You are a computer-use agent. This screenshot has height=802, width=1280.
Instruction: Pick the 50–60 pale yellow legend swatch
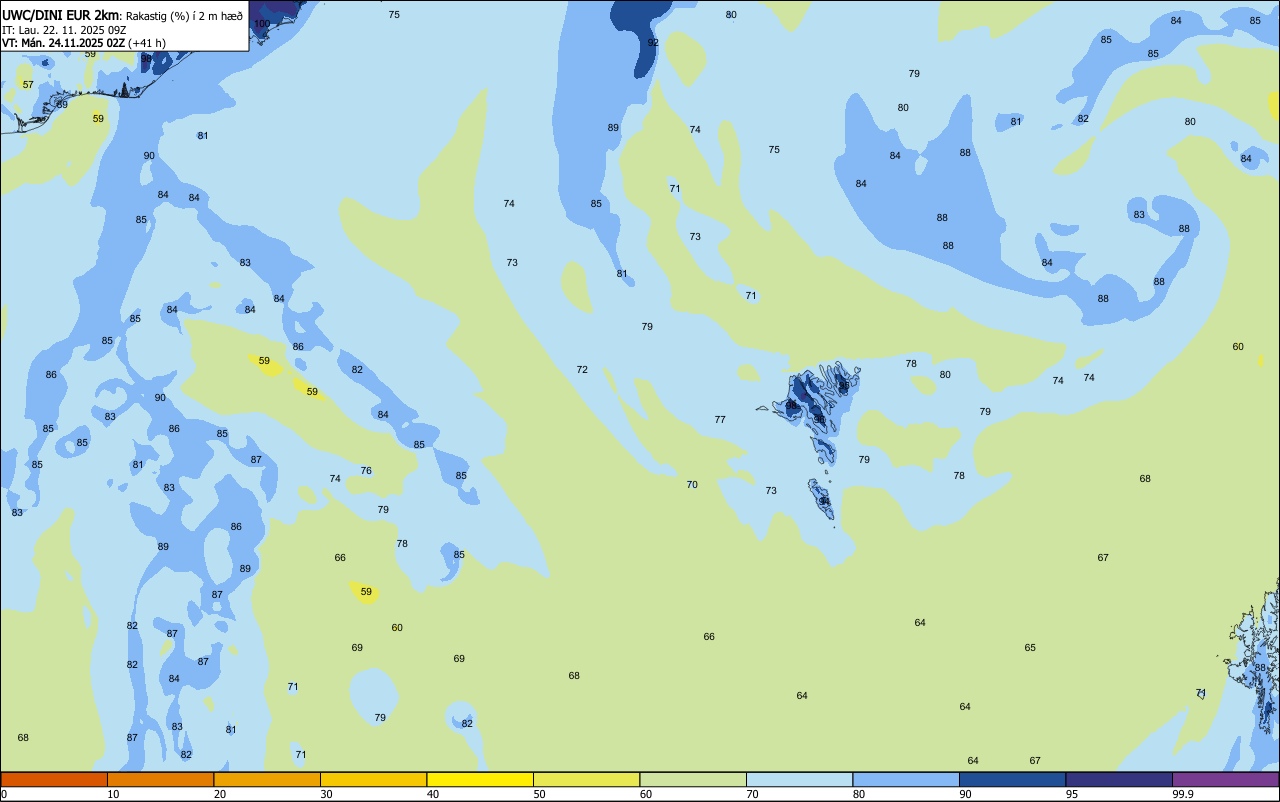586,779
